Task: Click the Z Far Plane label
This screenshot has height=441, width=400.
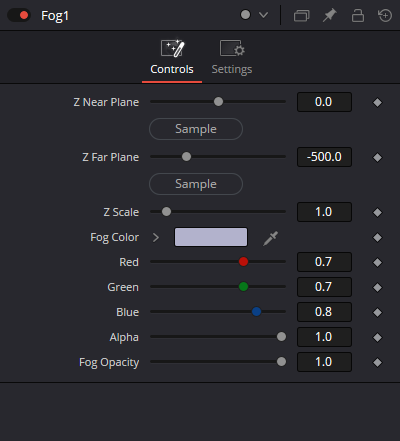Action: click(x=110, y=157)
